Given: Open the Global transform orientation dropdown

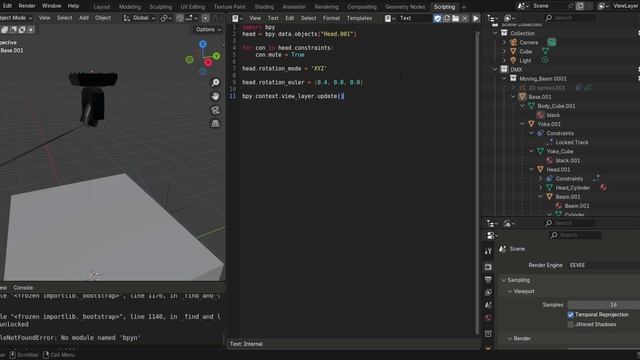Looking at the screenshot, I should coord(139,18).
